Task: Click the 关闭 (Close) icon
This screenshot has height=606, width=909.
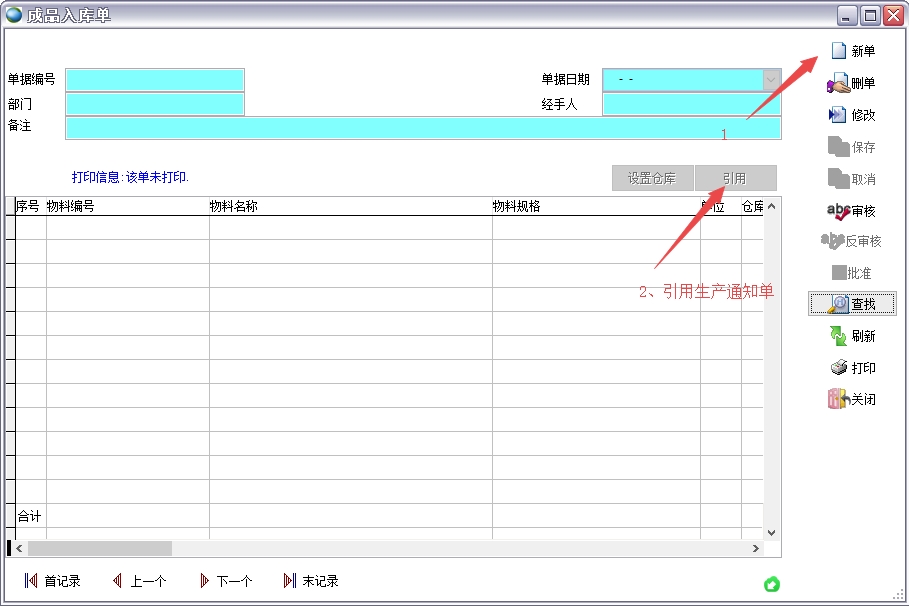Action: [x=855, y=399]
